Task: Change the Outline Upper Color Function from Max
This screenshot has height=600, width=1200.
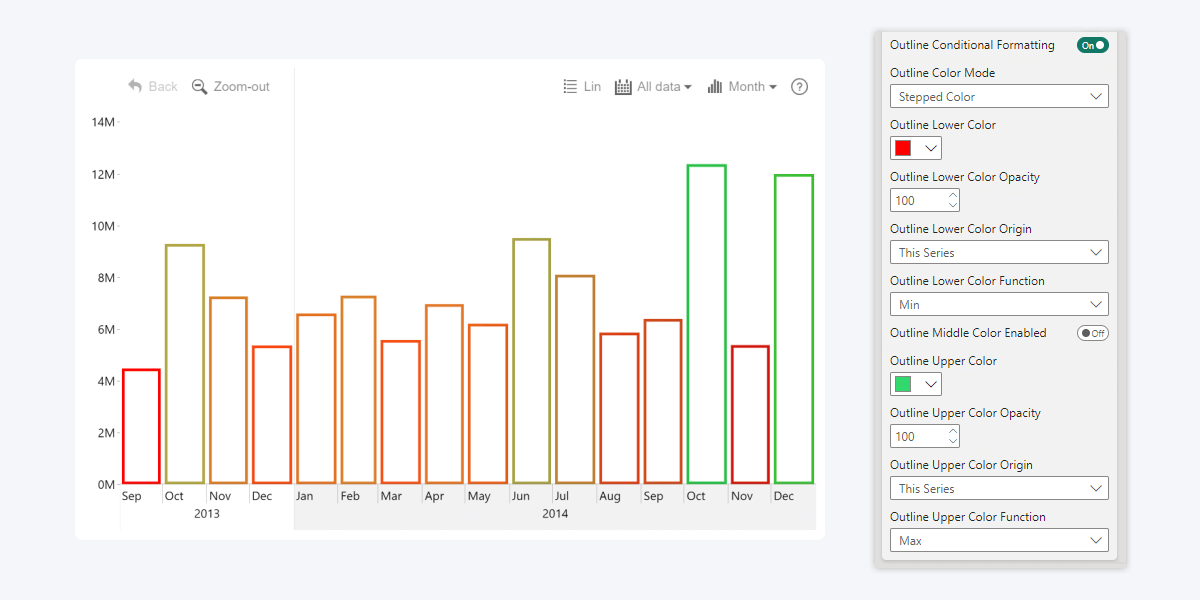Action: [998, 540]
